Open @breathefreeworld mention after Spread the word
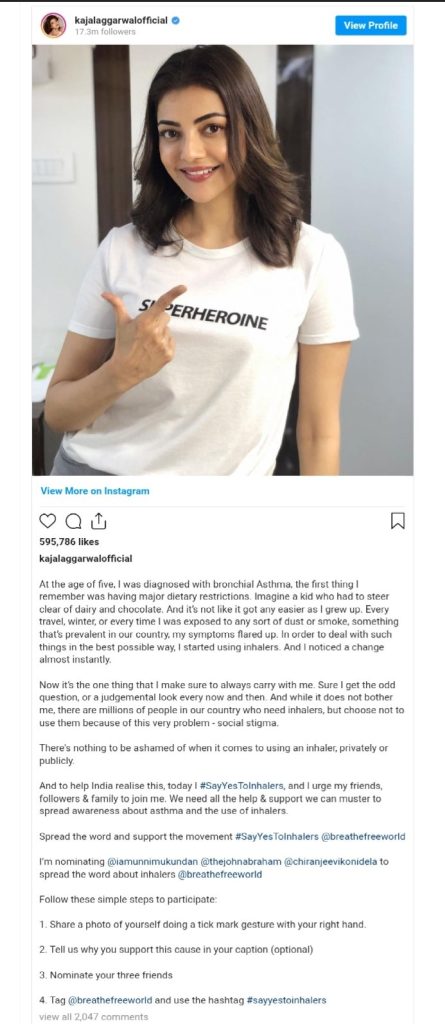 [x=363, y=837]
